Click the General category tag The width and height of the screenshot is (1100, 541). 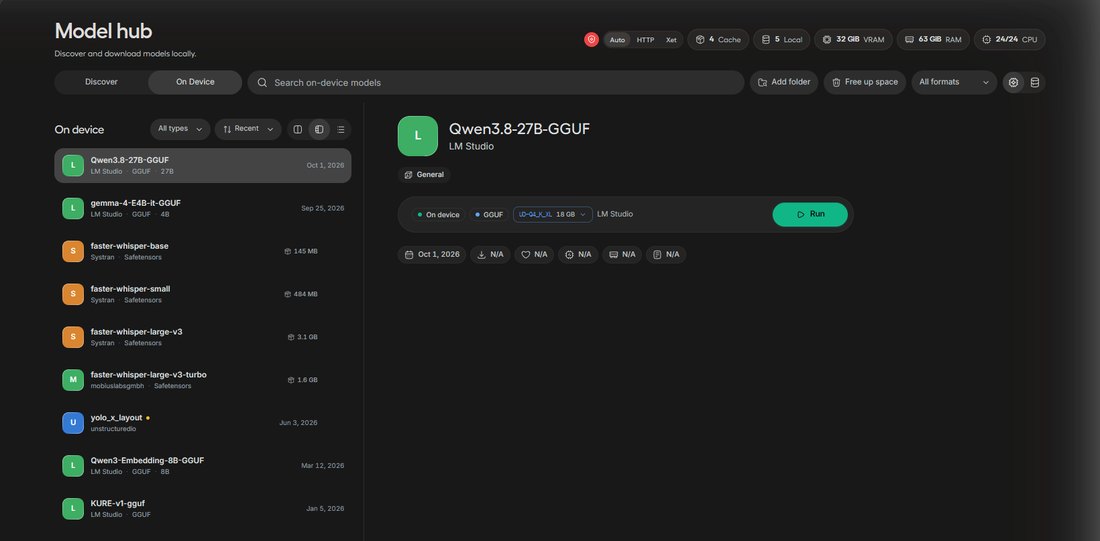coord(424,175)
